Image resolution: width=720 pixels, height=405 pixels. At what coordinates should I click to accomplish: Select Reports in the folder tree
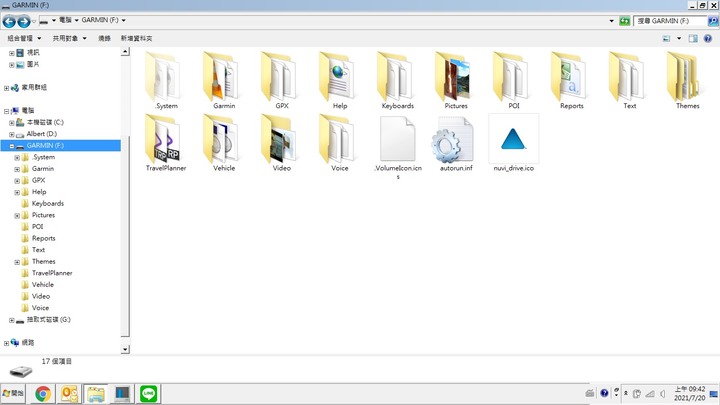point(44,238)
